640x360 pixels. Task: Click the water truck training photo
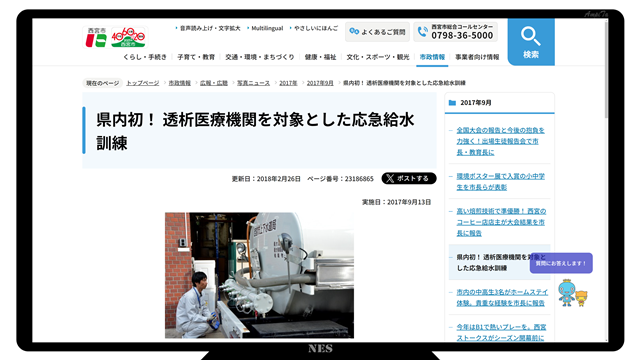coord(259,275)
